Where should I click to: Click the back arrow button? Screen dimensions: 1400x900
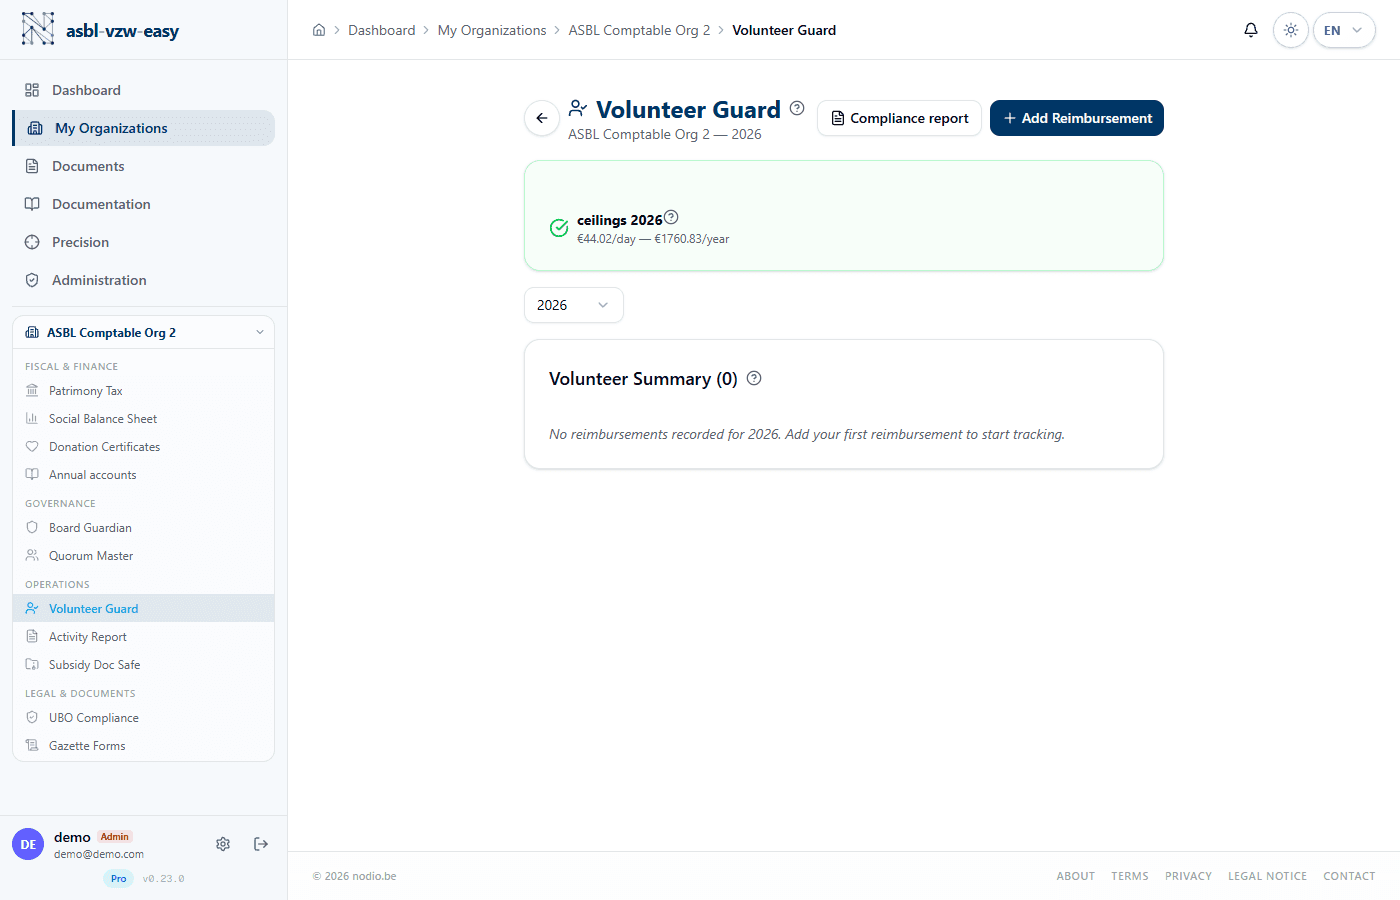542,118
